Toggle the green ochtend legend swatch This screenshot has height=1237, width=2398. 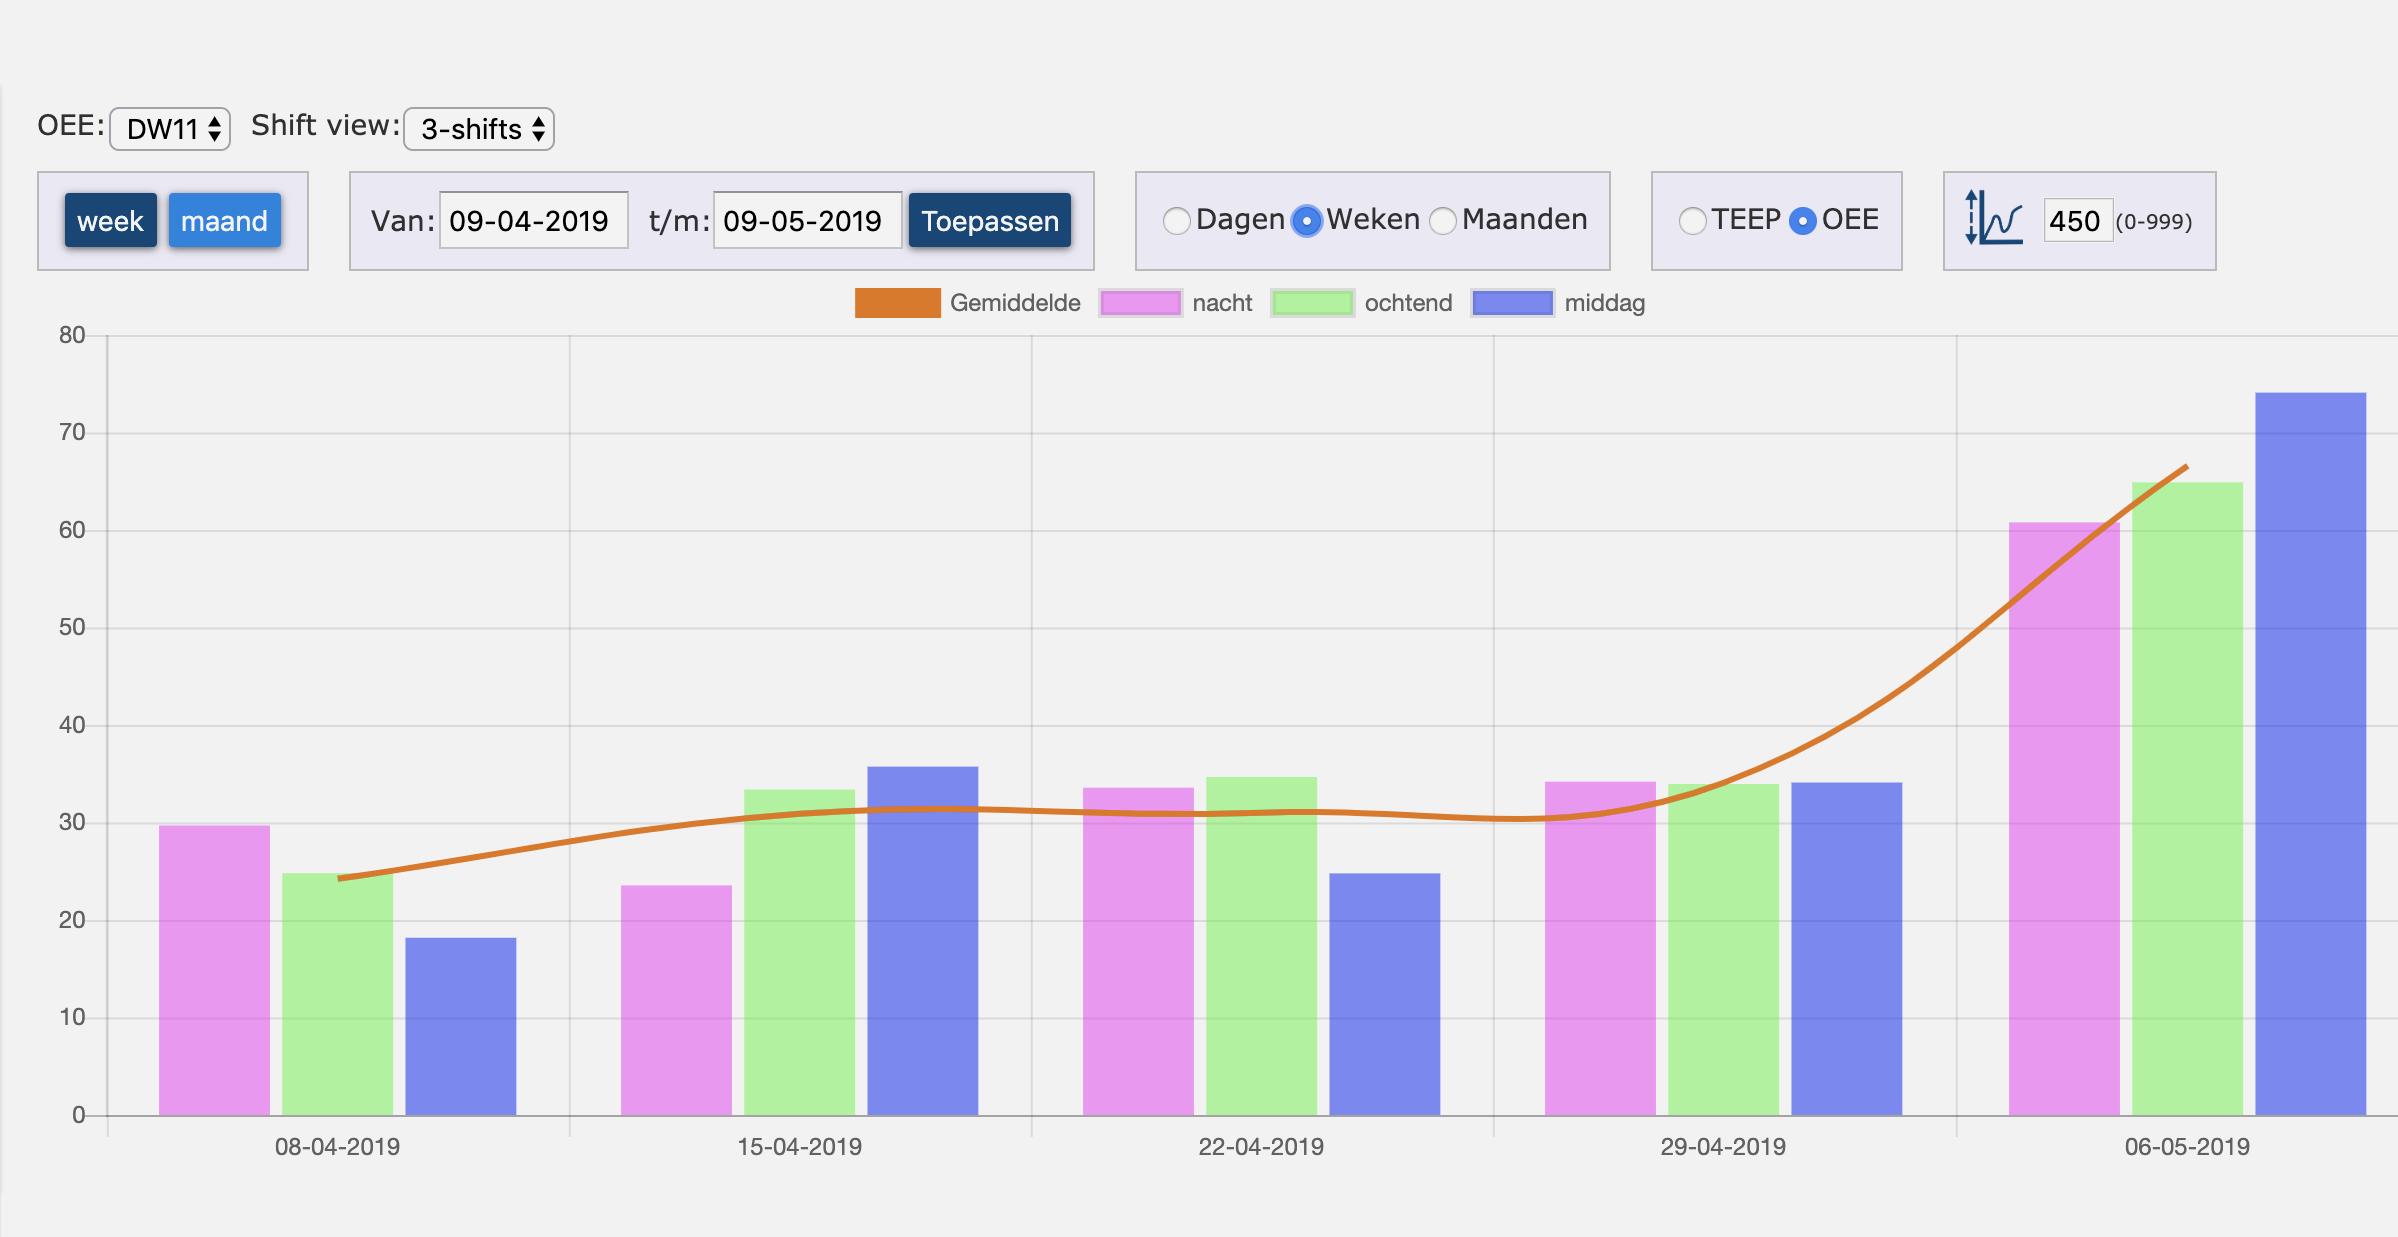pos(1312,303)
